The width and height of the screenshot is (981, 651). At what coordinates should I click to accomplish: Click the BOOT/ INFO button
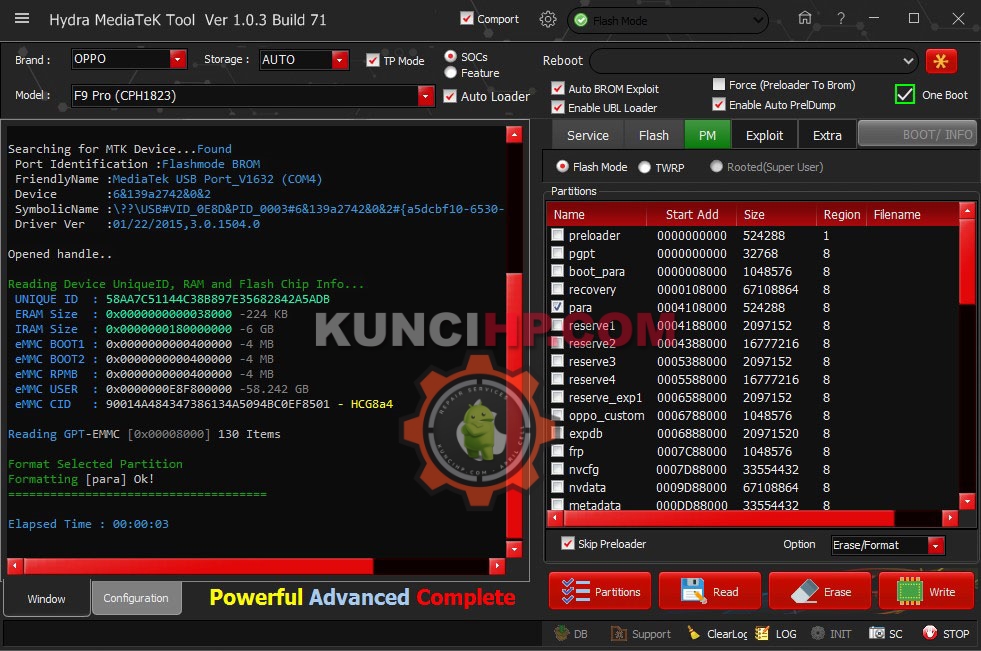point(917,134)
